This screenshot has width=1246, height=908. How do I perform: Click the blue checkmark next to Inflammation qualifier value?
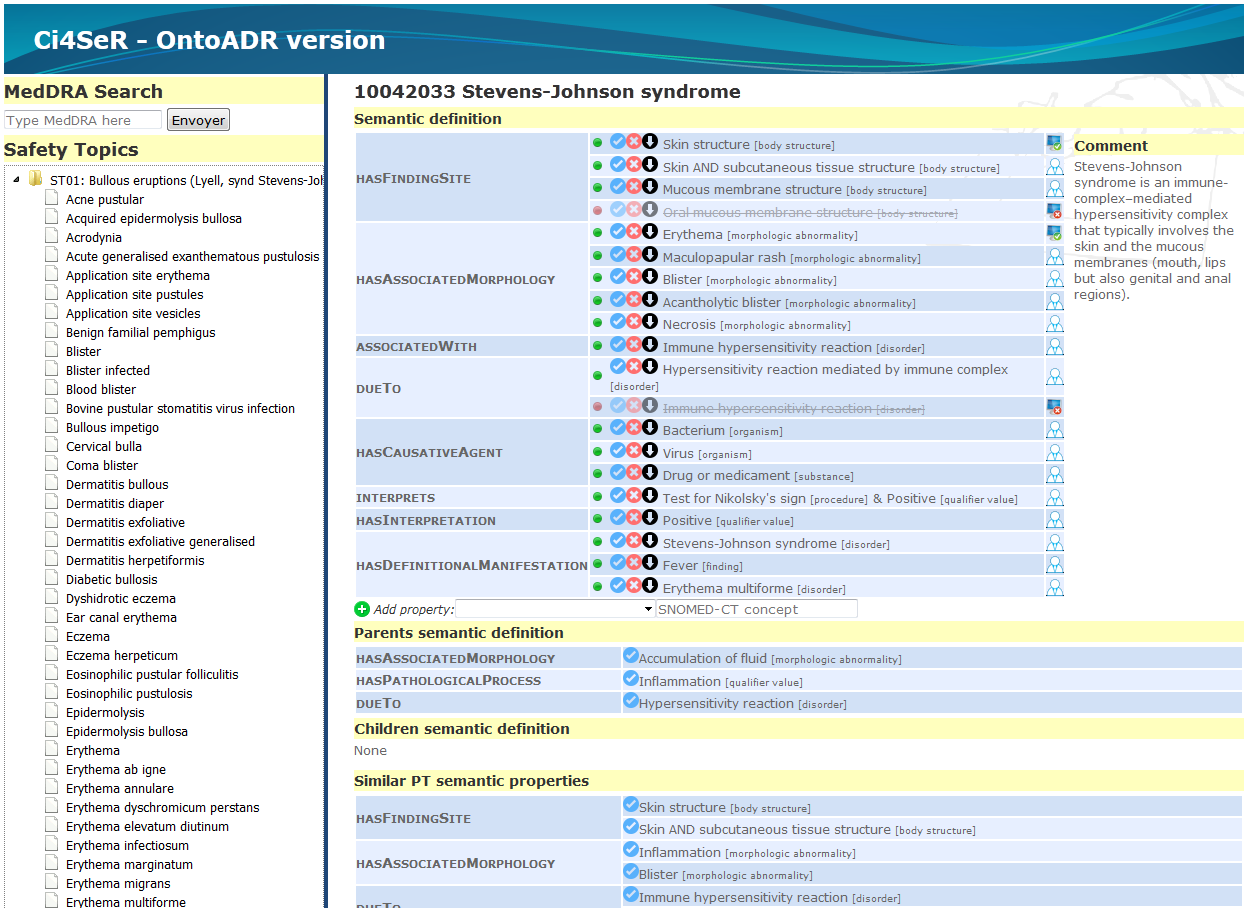[631, 679]
